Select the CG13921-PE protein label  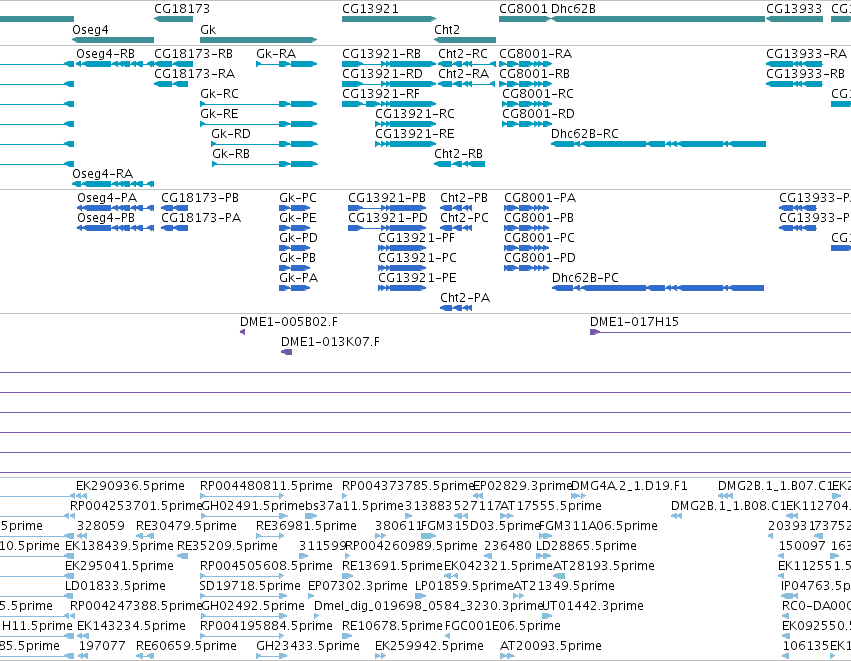(x=417, y=278)
